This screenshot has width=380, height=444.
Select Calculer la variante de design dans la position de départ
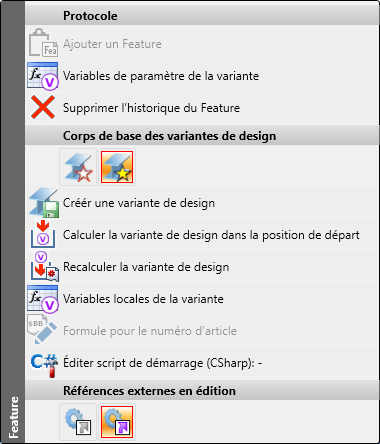pyautogui.click(x=211, y=235)
